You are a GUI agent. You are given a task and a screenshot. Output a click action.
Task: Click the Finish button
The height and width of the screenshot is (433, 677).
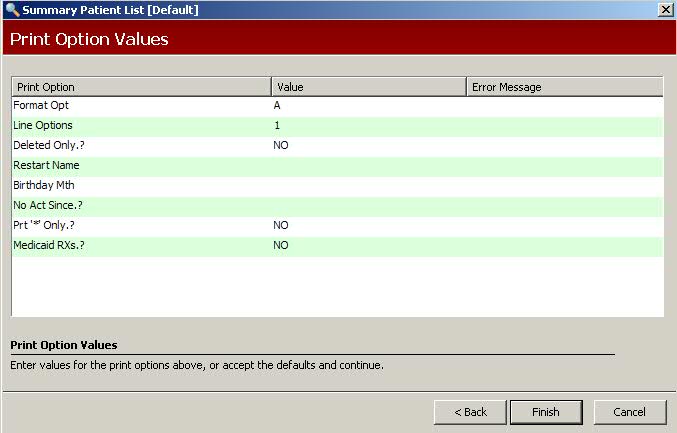546,412
